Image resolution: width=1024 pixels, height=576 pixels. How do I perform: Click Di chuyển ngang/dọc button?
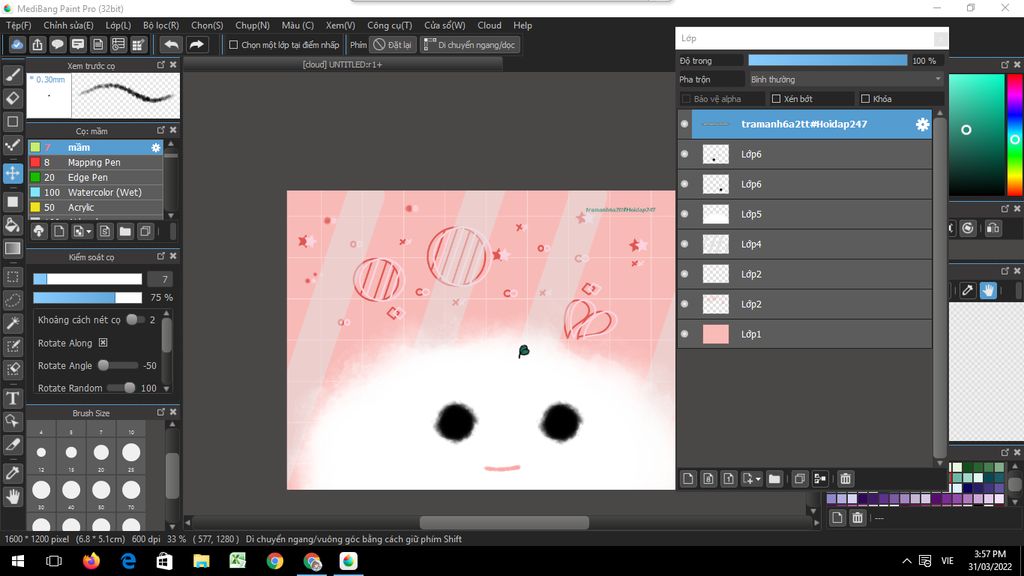(x=470, y=45)
